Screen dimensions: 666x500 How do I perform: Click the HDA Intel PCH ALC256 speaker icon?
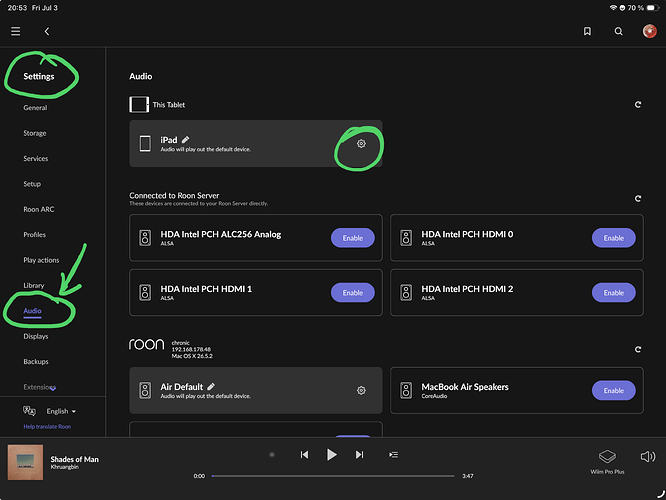[145, 238]
